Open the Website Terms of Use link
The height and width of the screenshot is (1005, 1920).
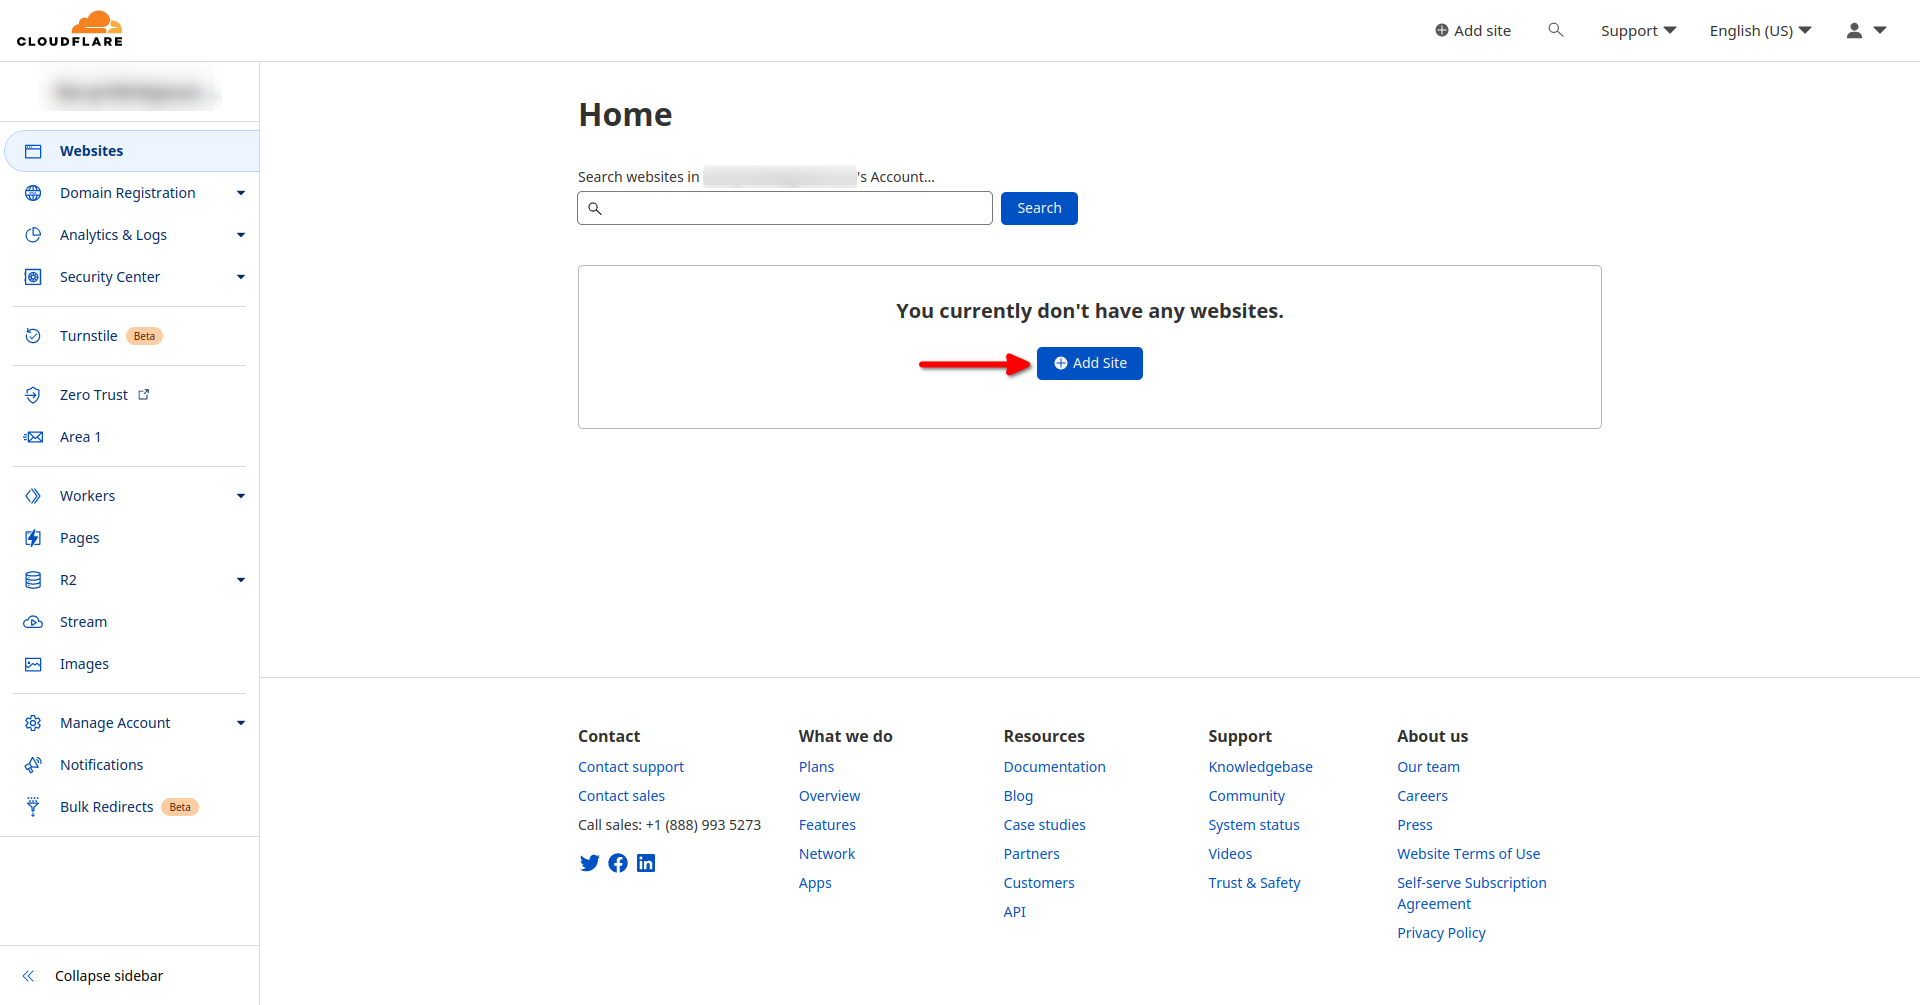point(1468,854)
